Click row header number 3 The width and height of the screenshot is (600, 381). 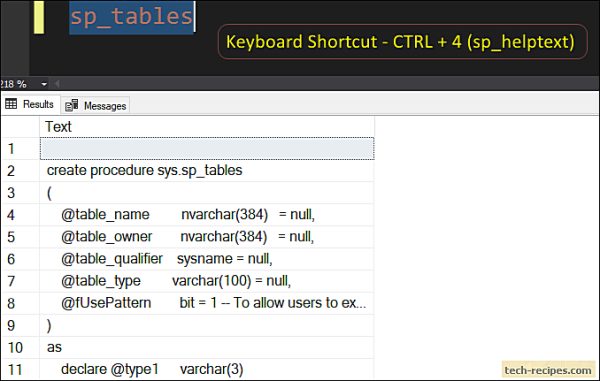point(20,193)
